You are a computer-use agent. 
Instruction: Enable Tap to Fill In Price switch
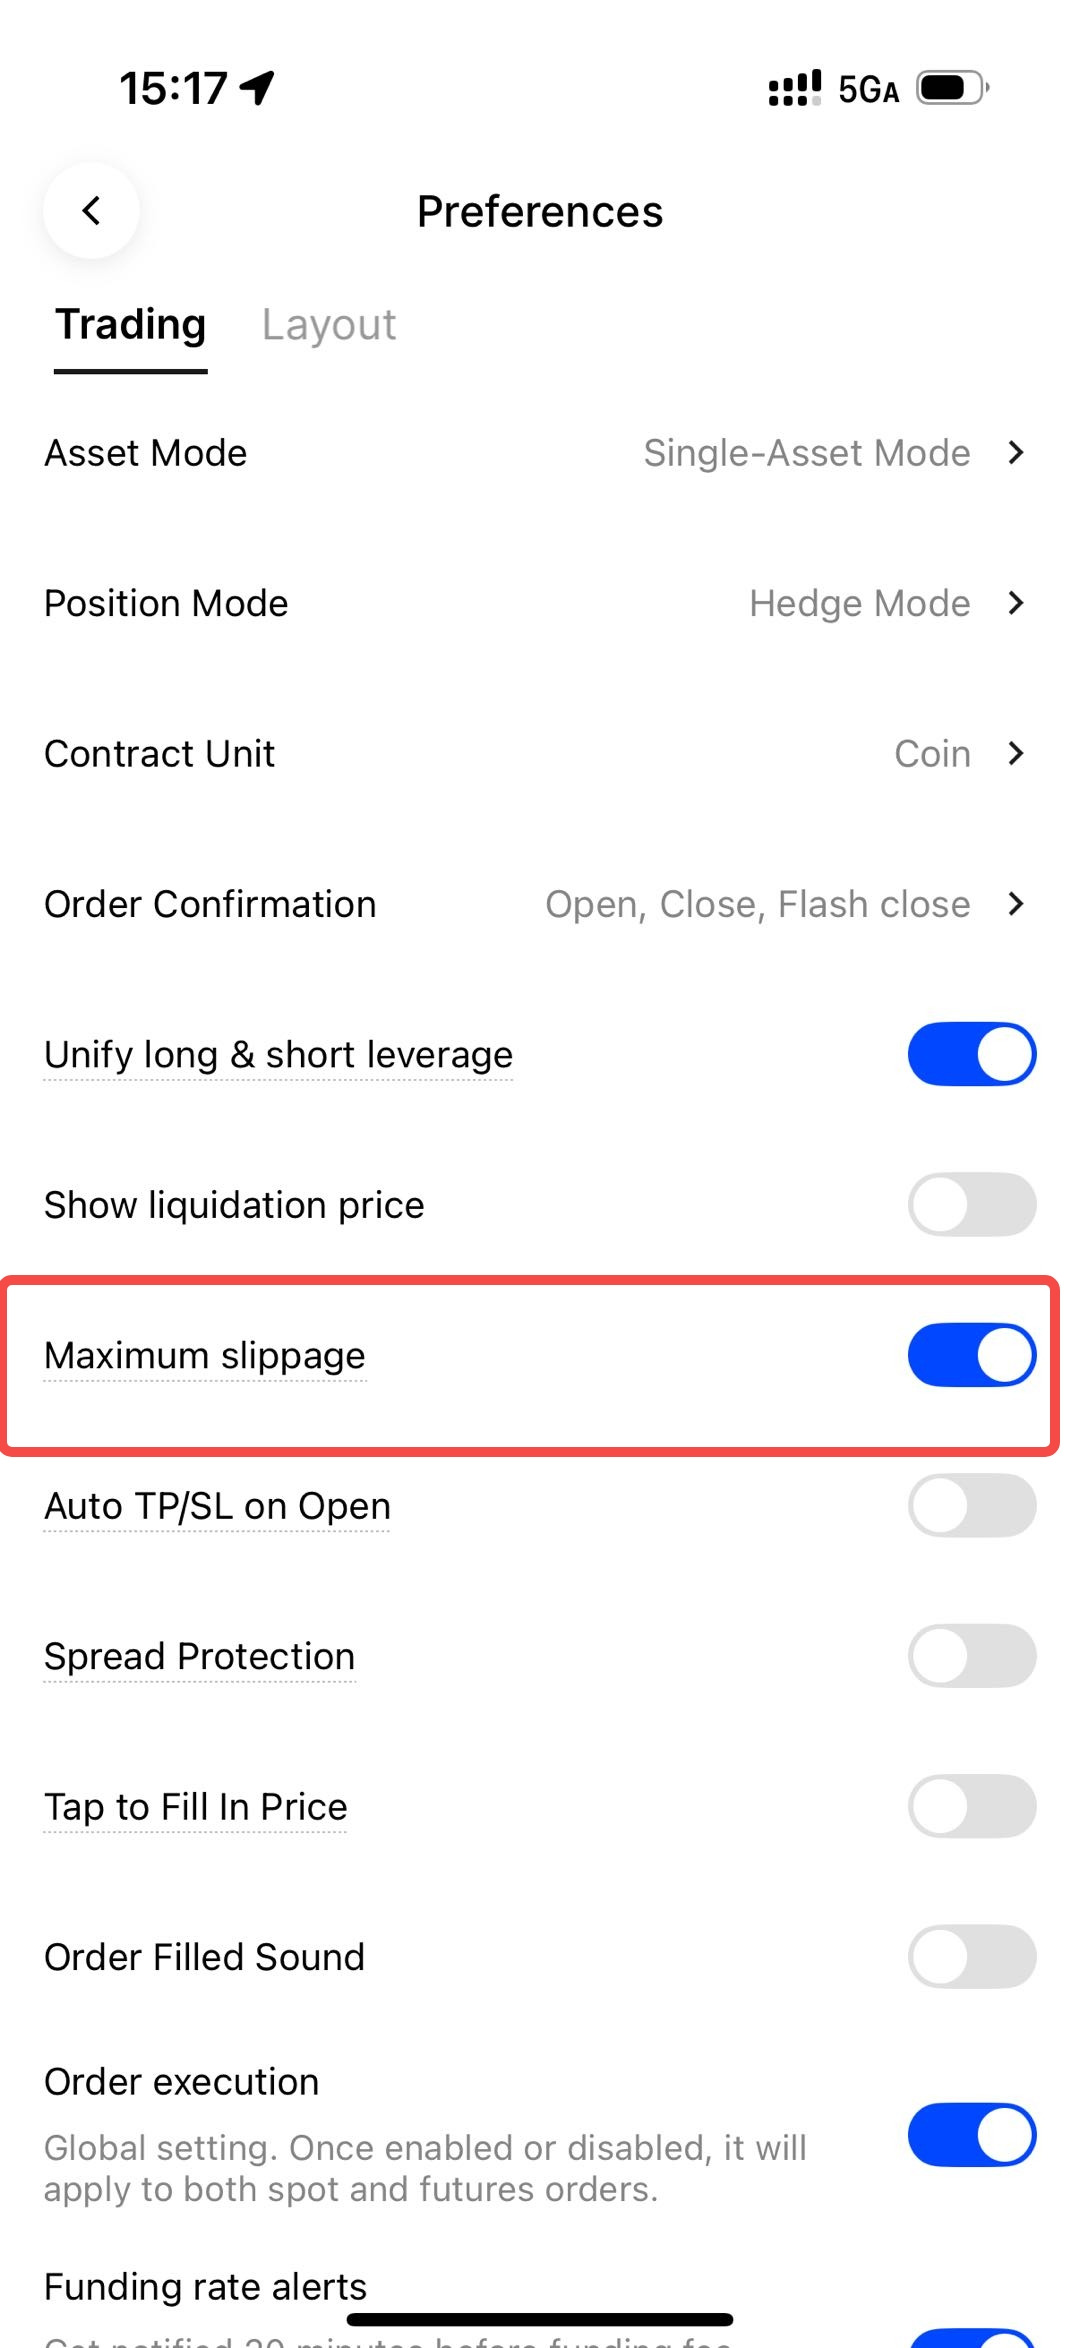971,1806
